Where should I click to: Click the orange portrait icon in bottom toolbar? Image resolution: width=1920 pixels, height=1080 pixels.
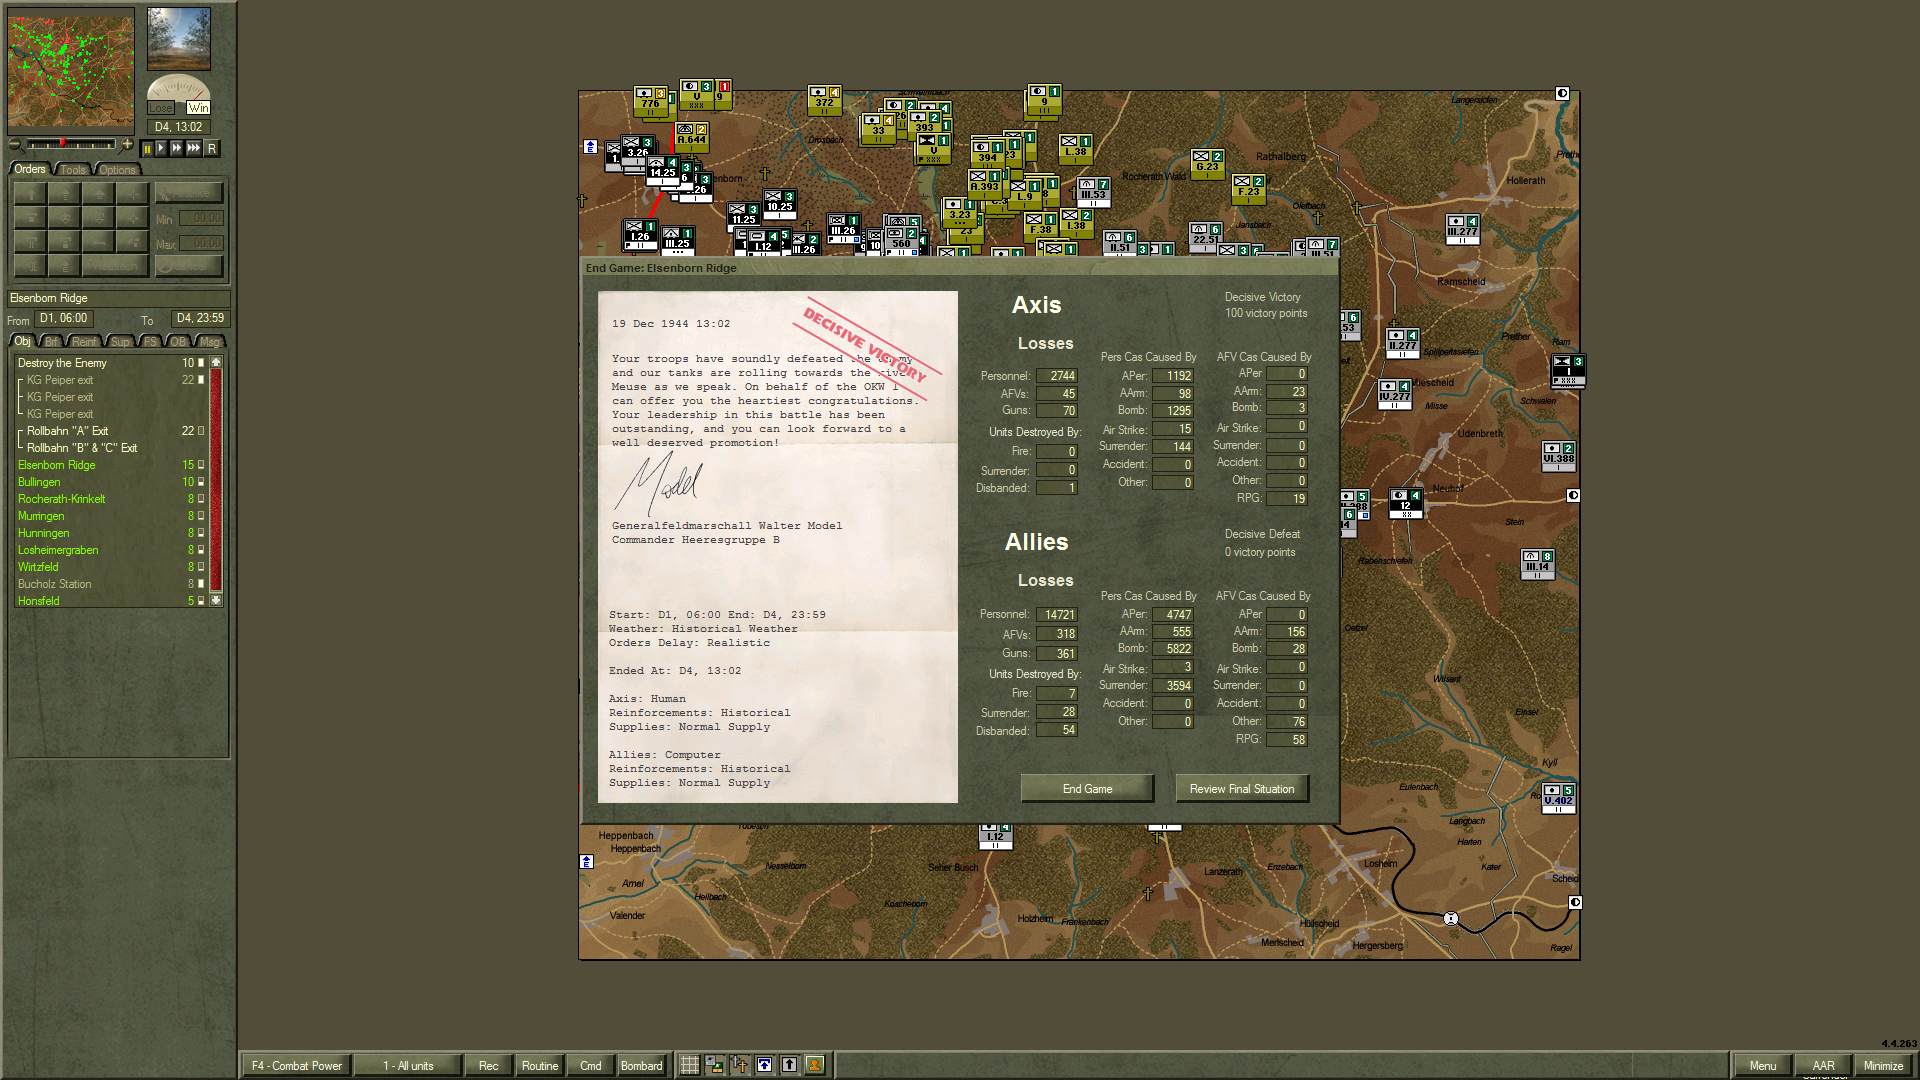(815, 1065)
